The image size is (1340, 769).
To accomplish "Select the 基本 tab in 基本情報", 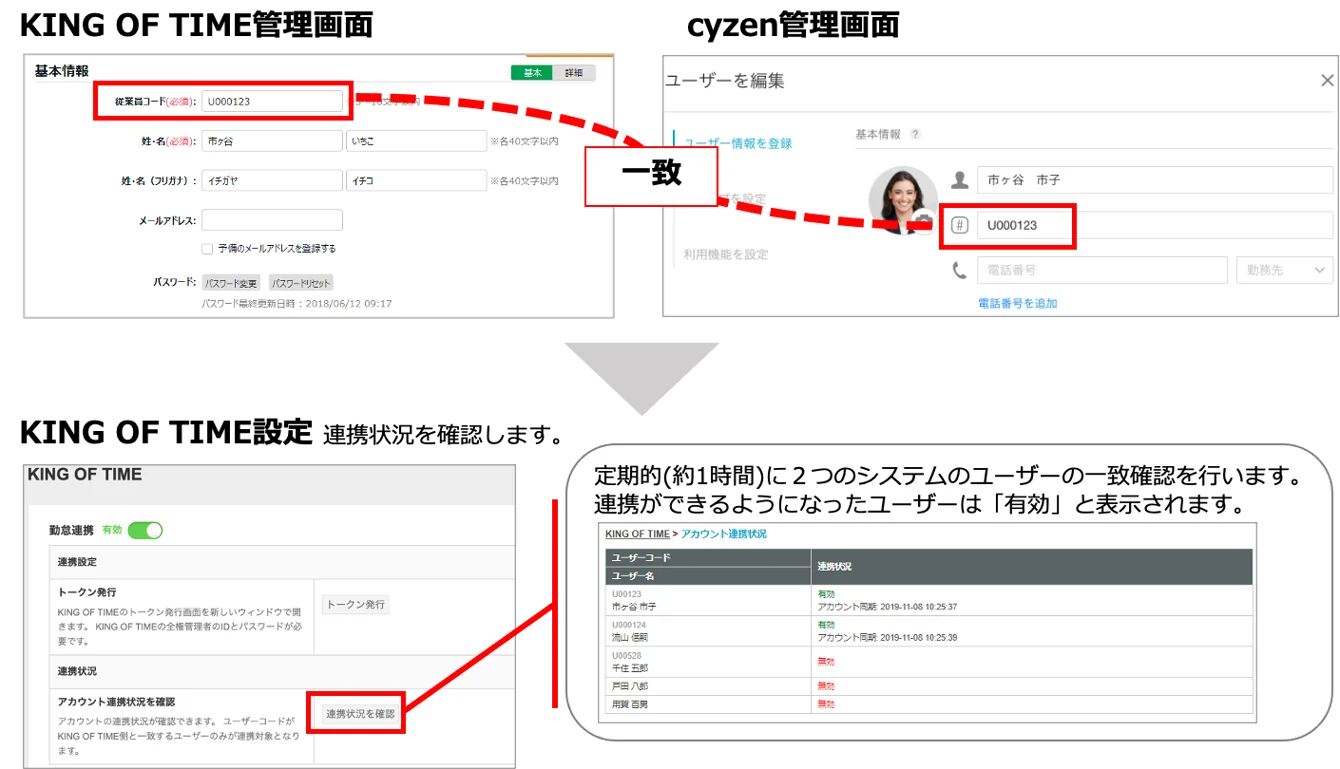I will tap(532, 73).
